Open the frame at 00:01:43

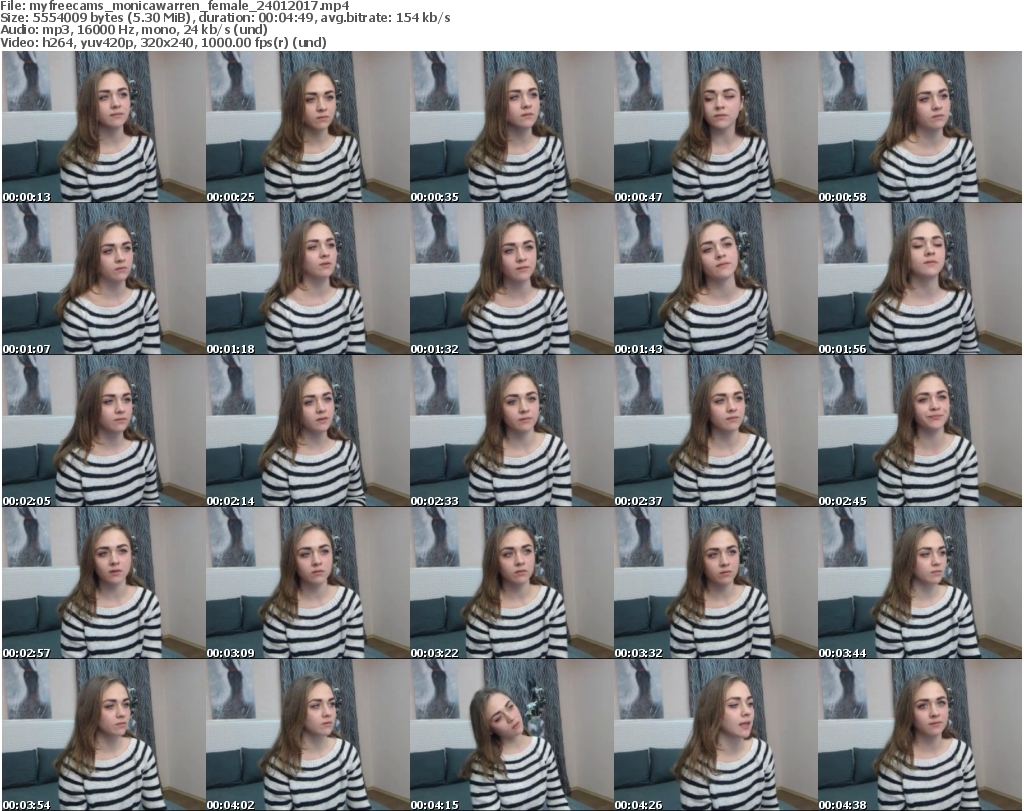[715, 279]
